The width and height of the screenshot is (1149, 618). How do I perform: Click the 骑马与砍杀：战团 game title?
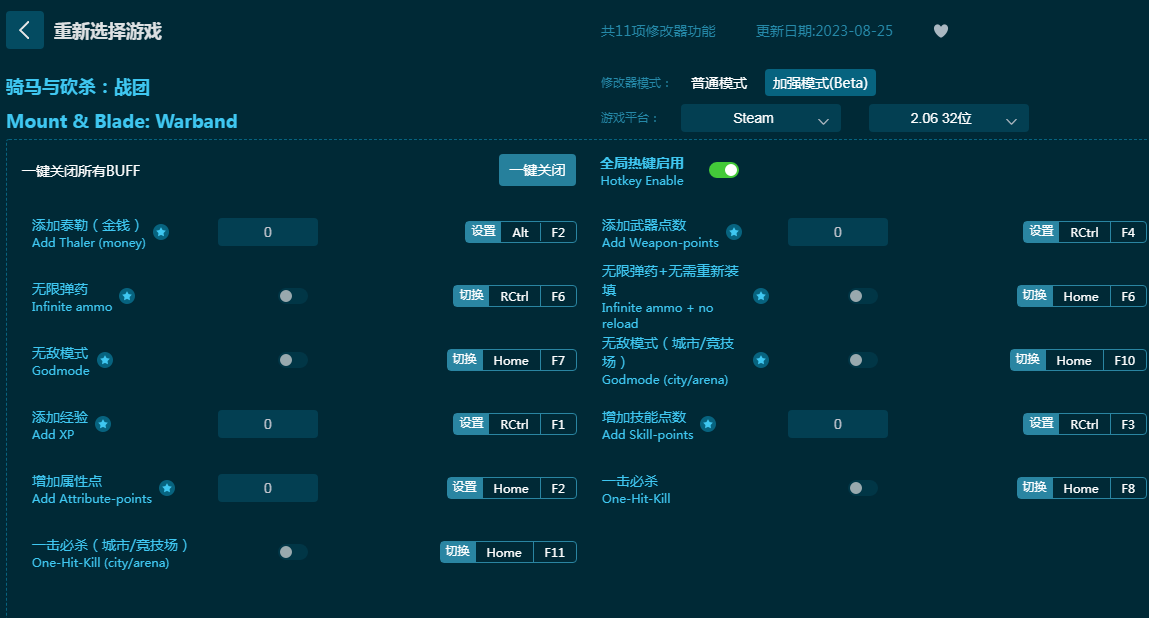click(x=78, y=87)
